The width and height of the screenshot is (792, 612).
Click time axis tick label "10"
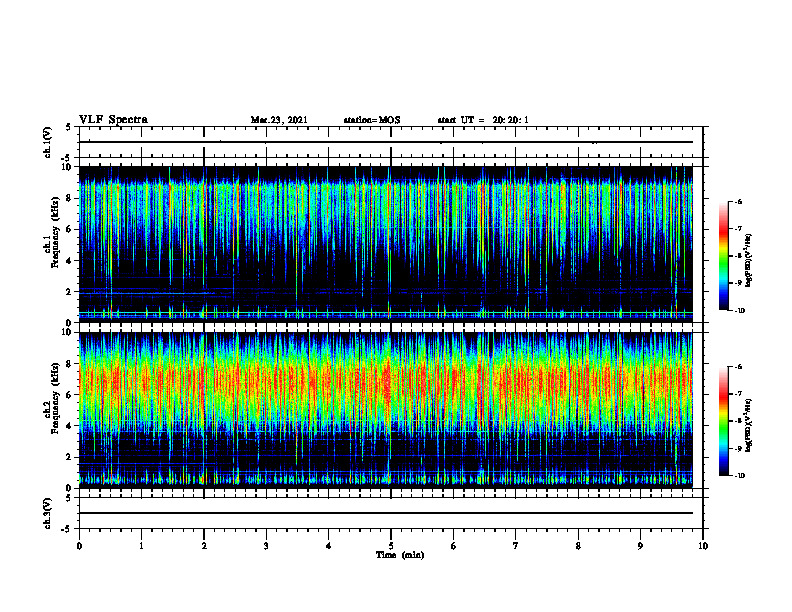(703, 546)
